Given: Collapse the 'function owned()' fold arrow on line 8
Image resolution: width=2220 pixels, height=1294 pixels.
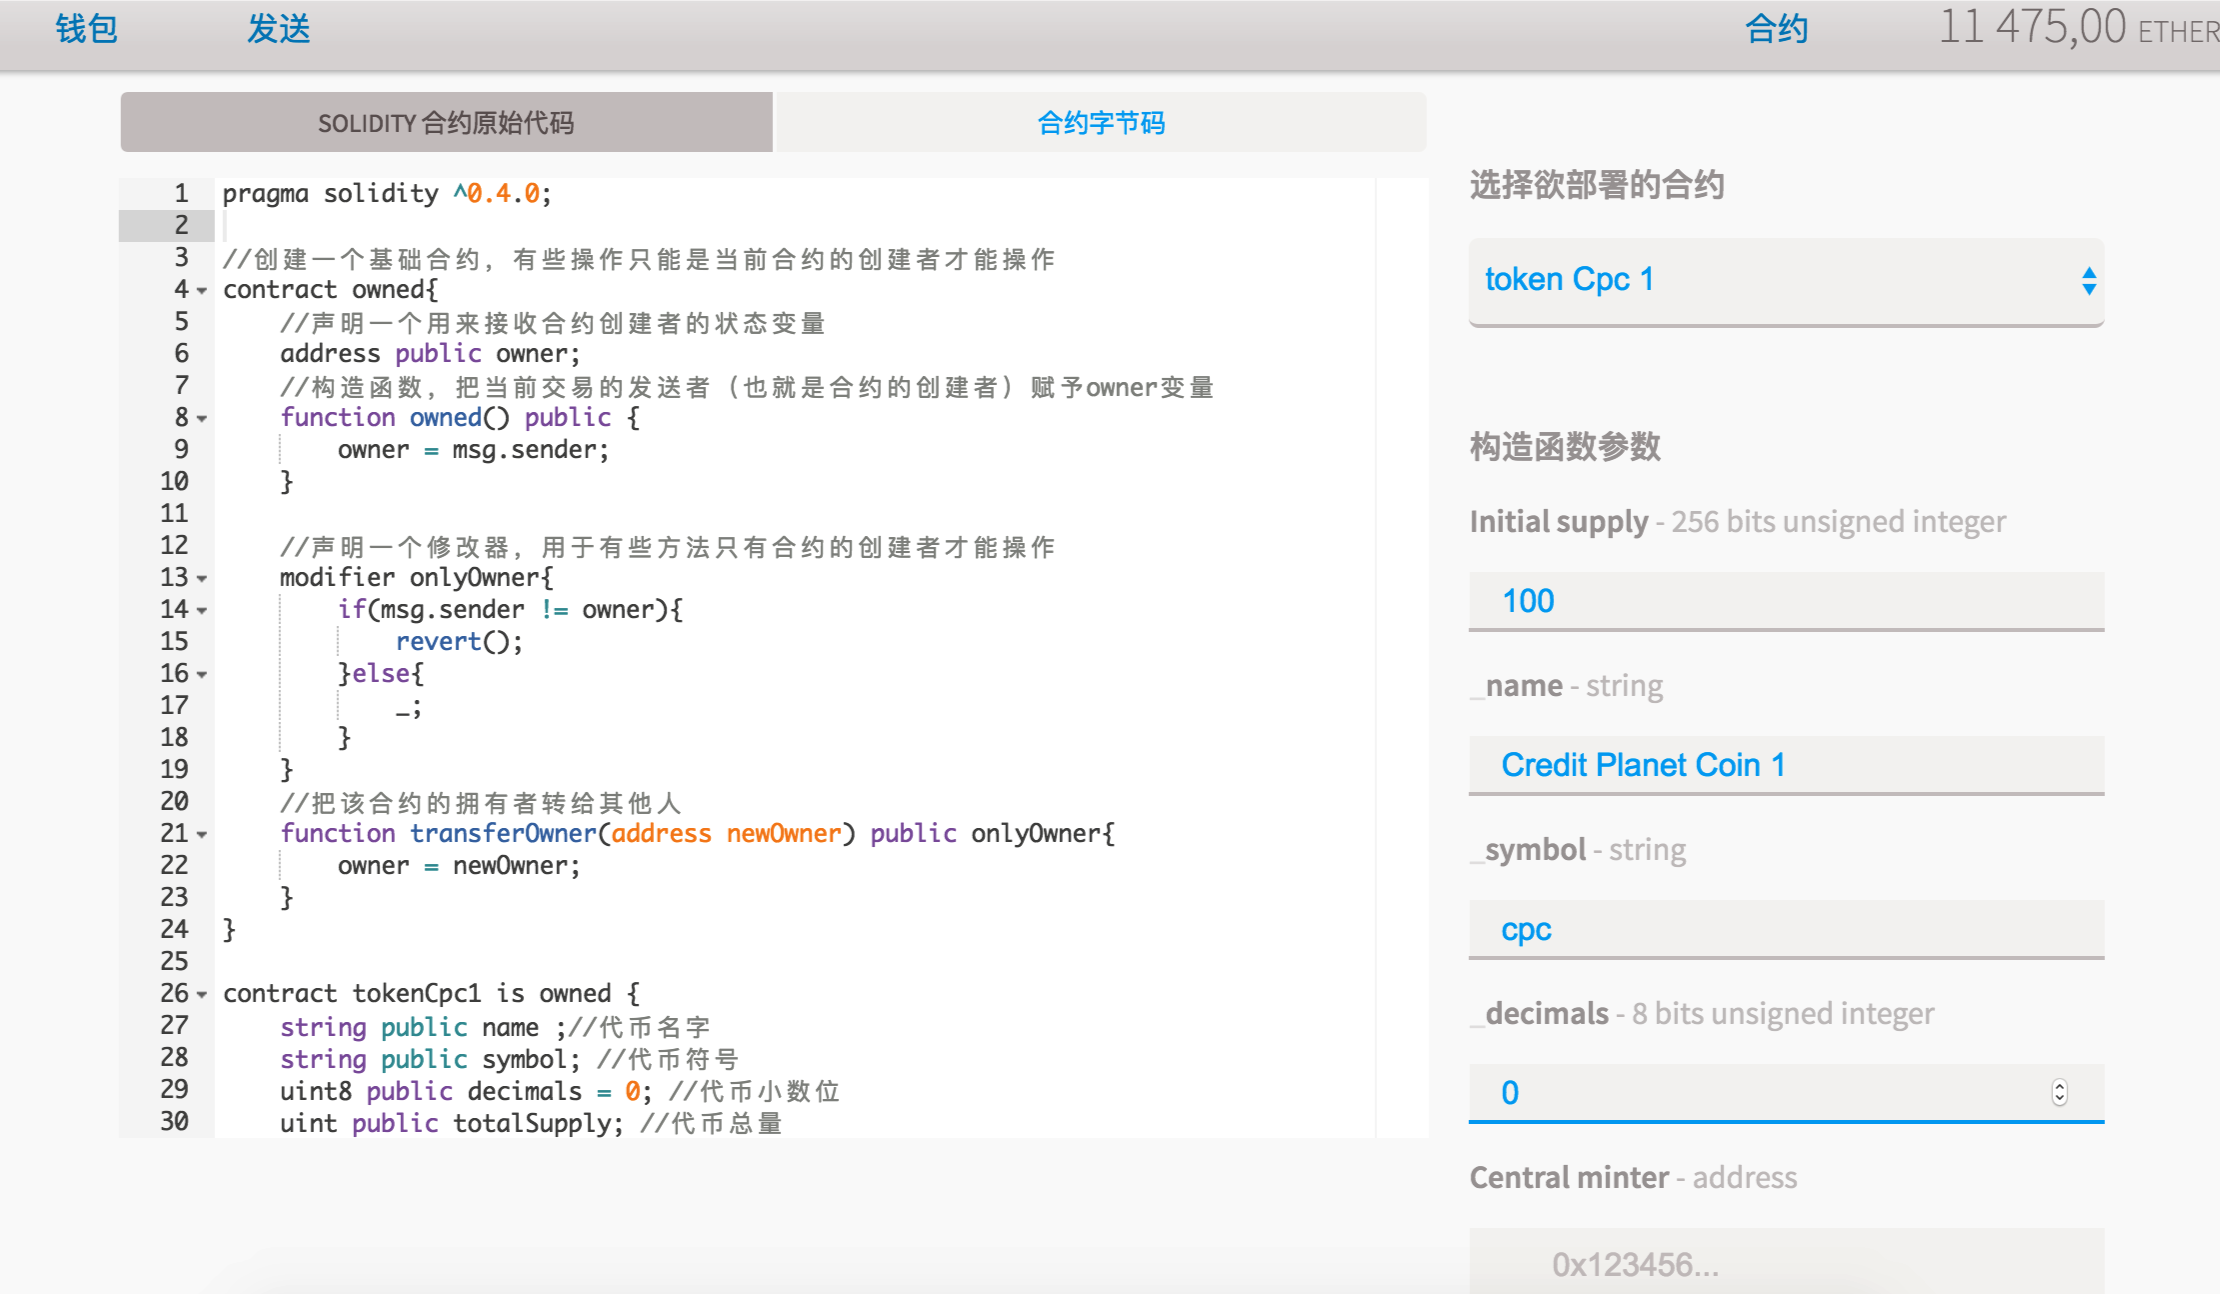Looking at the screenshot, I should tap(202, 419).
